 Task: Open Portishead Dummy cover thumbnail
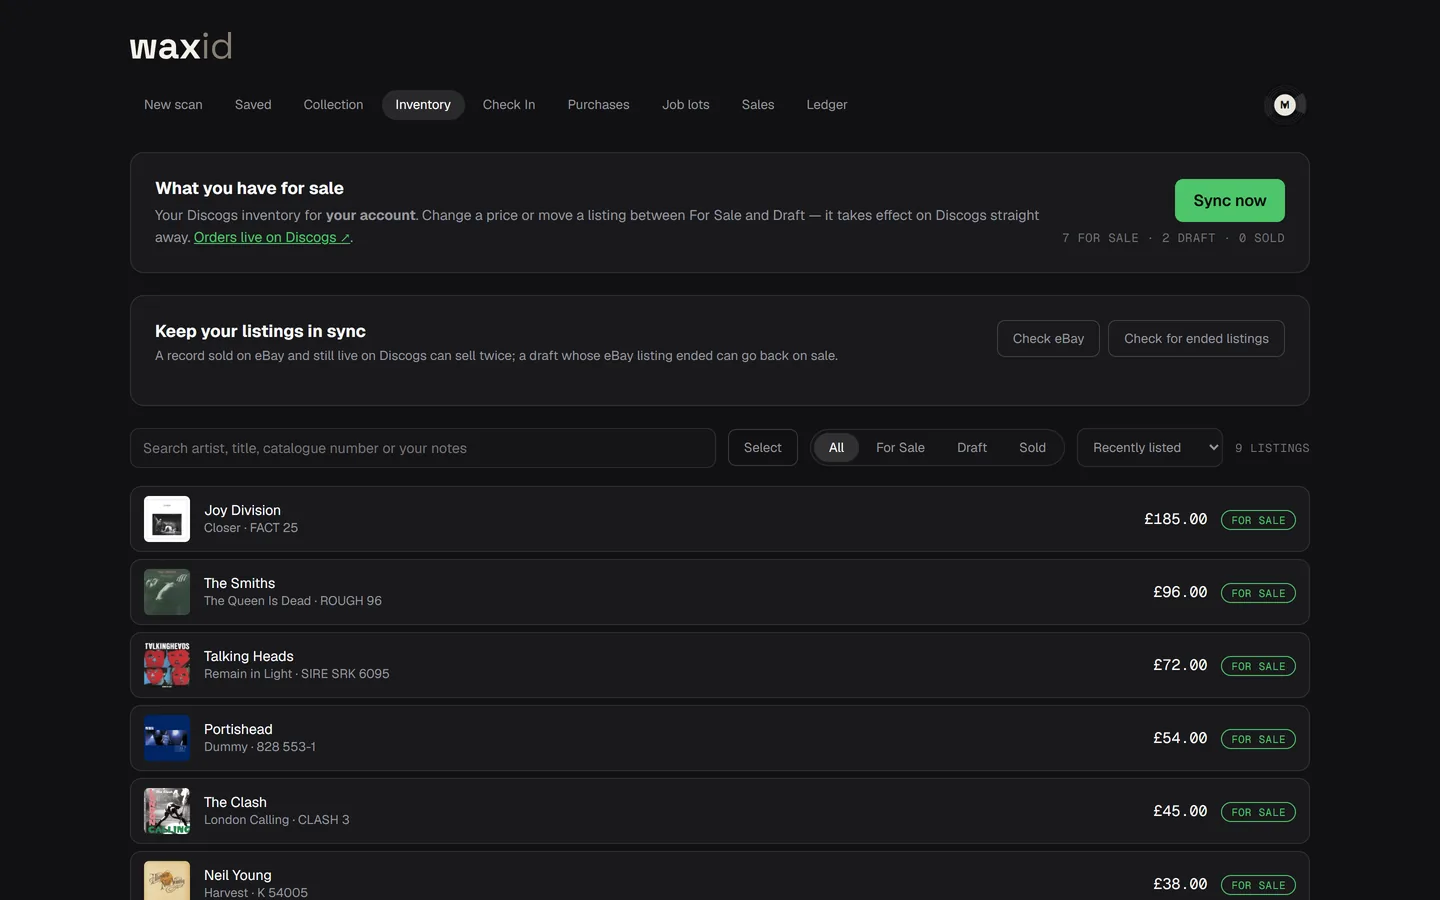(x=167, y=738)
